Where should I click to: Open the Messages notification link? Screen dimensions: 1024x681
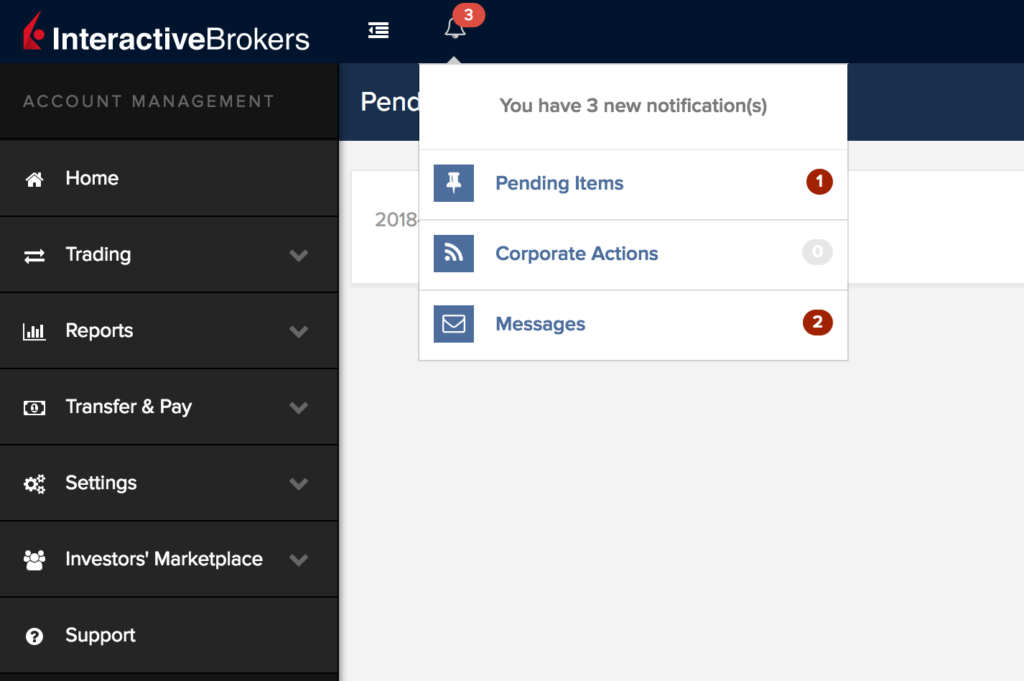click(540, 324)
